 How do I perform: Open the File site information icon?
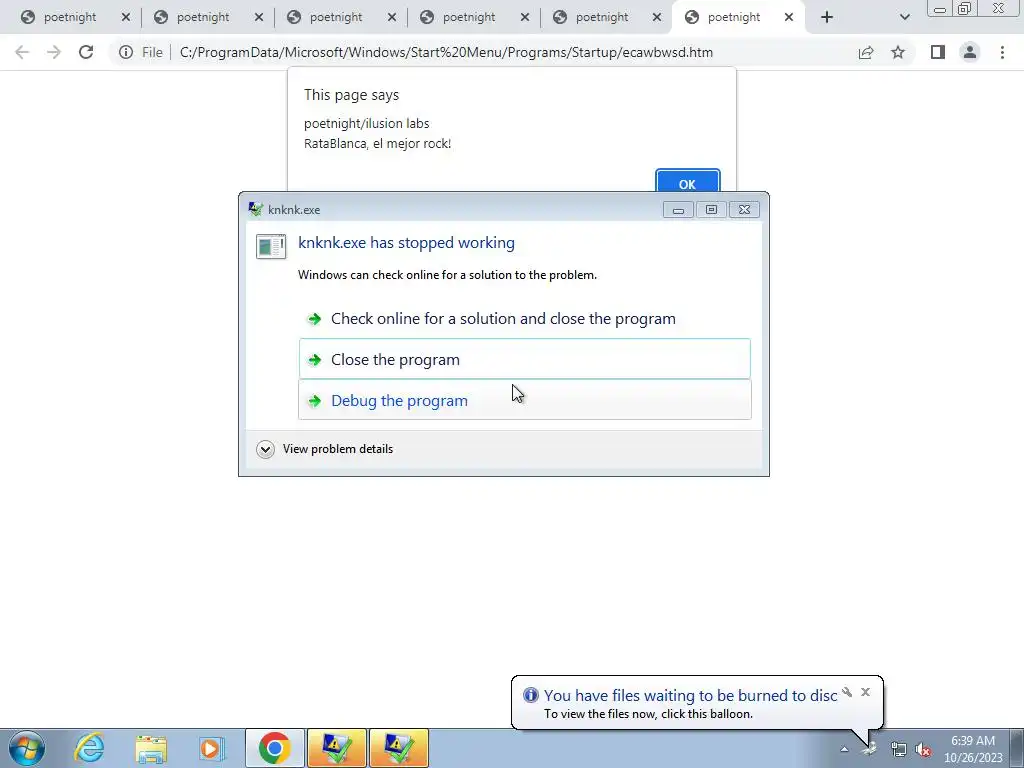126,52
